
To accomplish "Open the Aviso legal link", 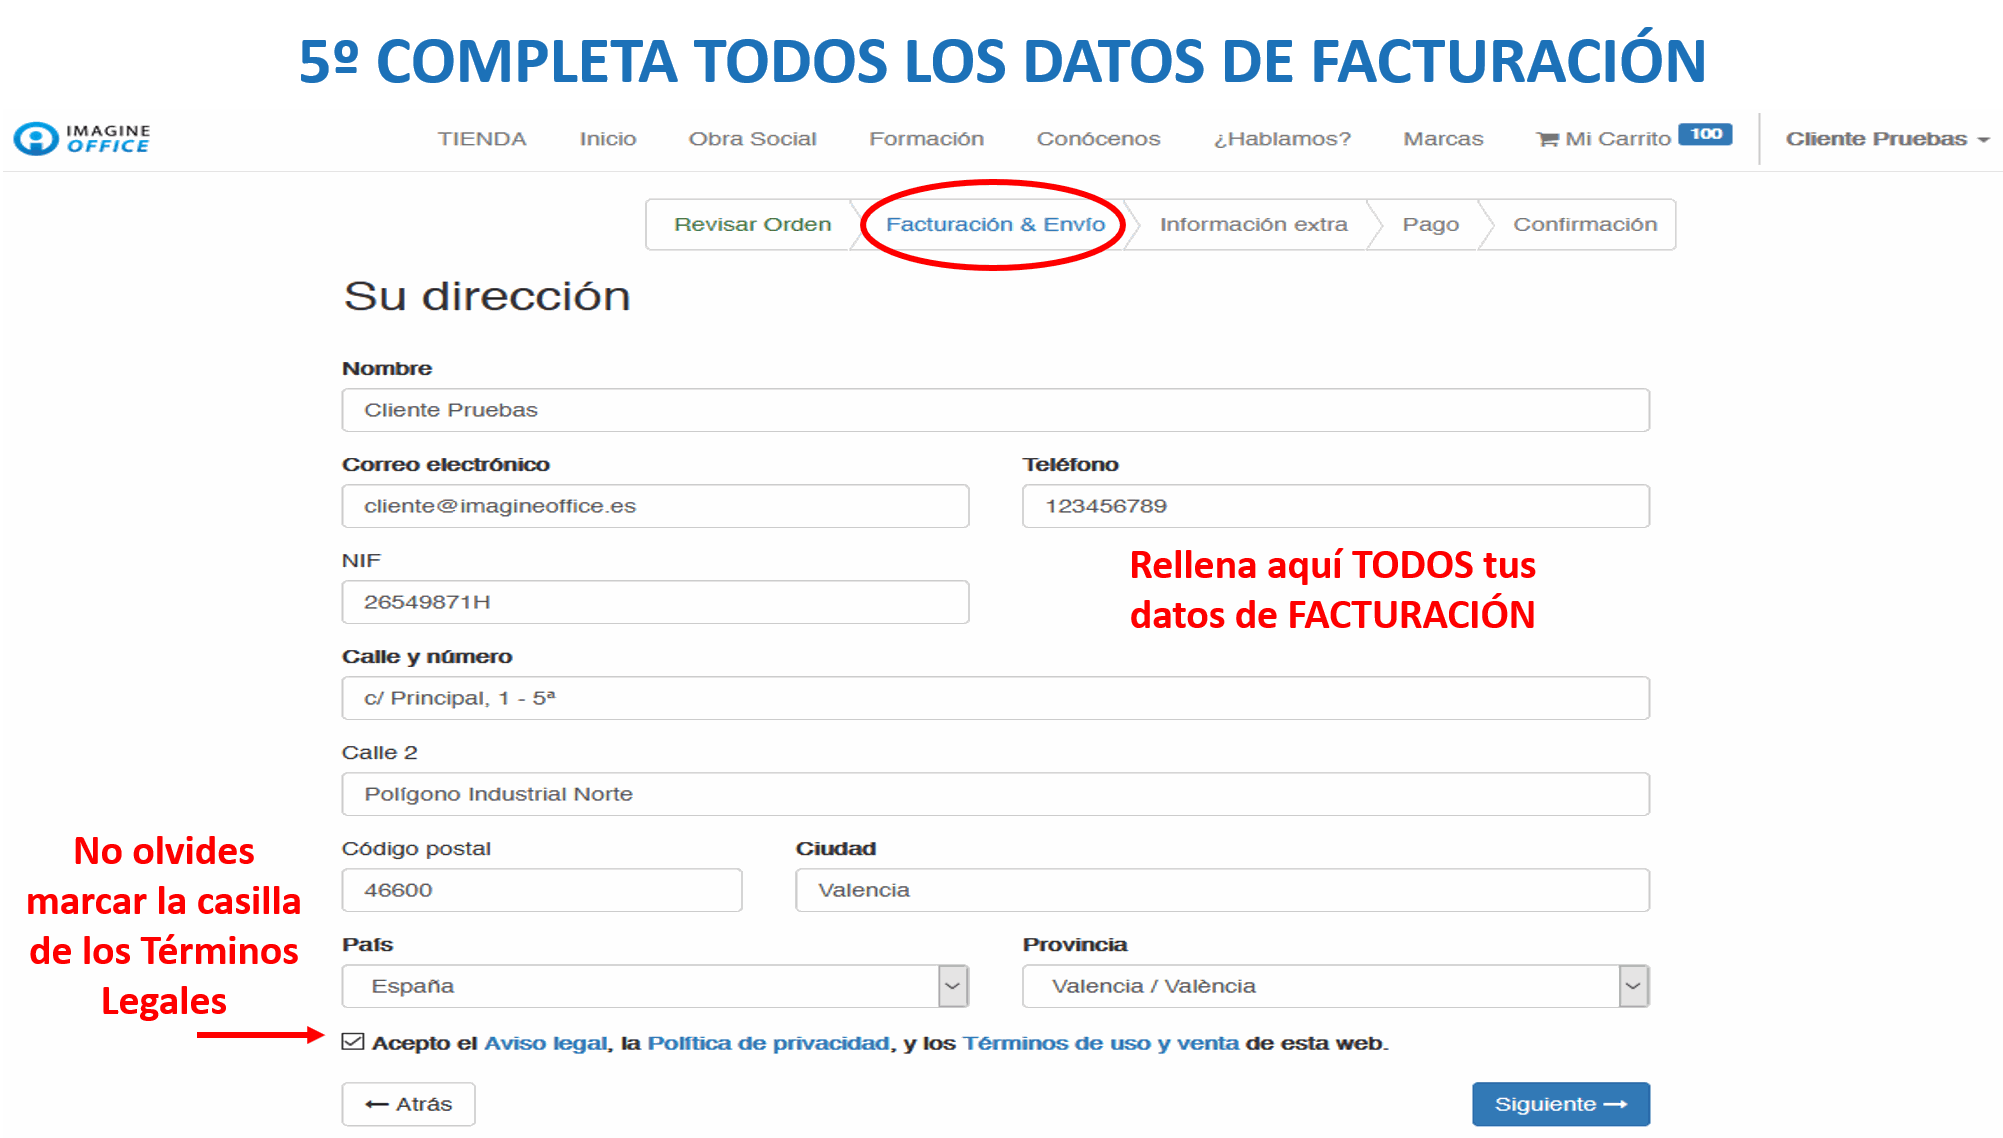I will [x=546, y=1043].
